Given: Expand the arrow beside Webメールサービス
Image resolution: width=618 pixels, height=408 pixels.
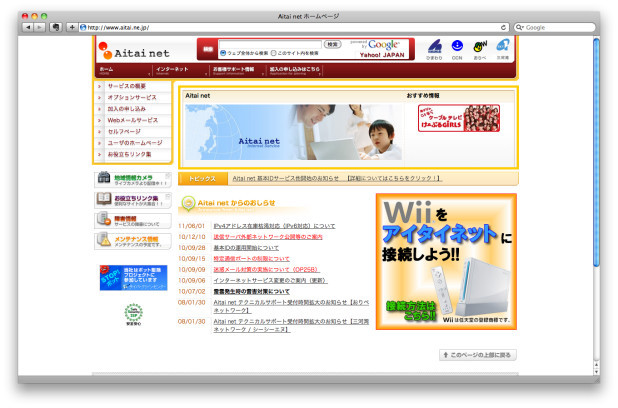Looking at the screenshot, I should click(99, 120).
